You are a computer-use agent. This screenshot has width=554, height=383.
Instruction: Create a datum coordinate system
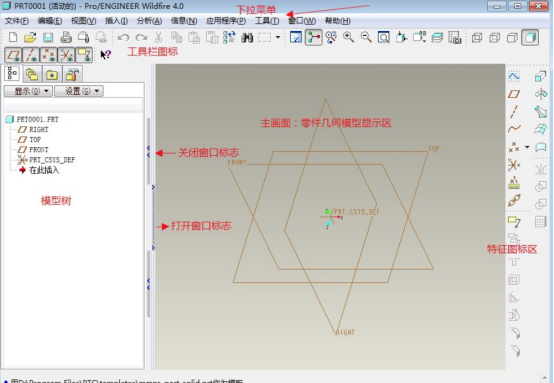pyautogui.click(x=514, y=165)
